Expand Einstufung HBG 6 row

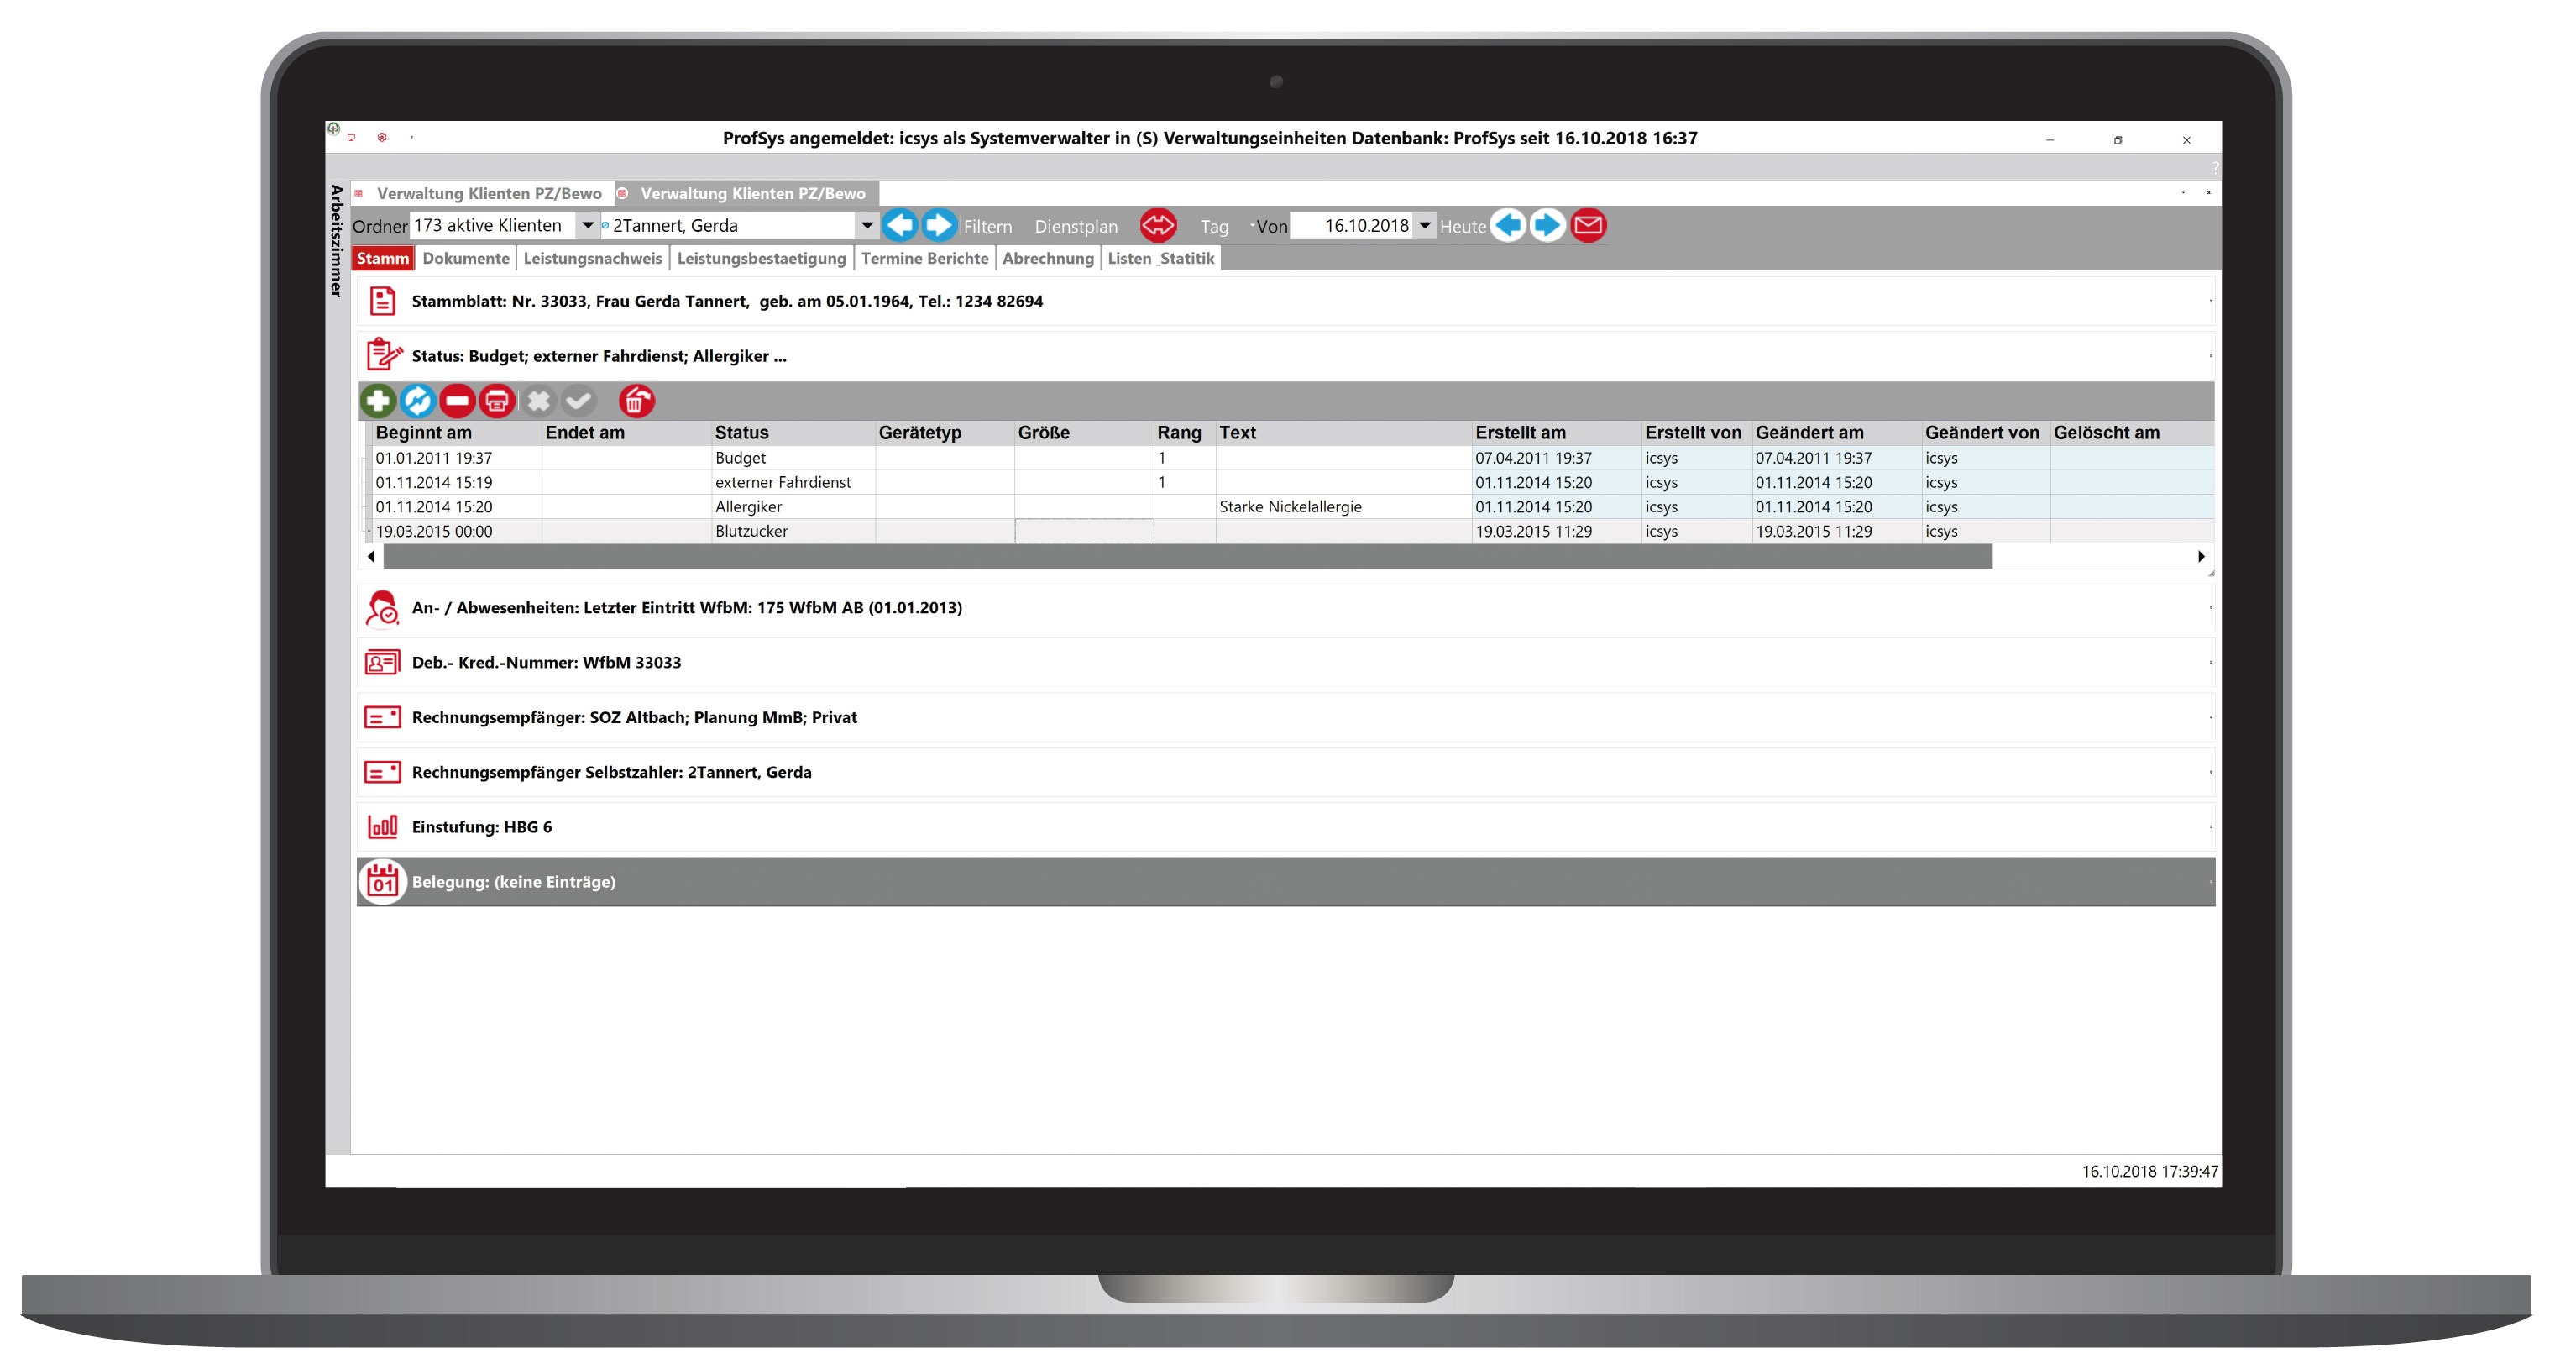pos(1286,827)
